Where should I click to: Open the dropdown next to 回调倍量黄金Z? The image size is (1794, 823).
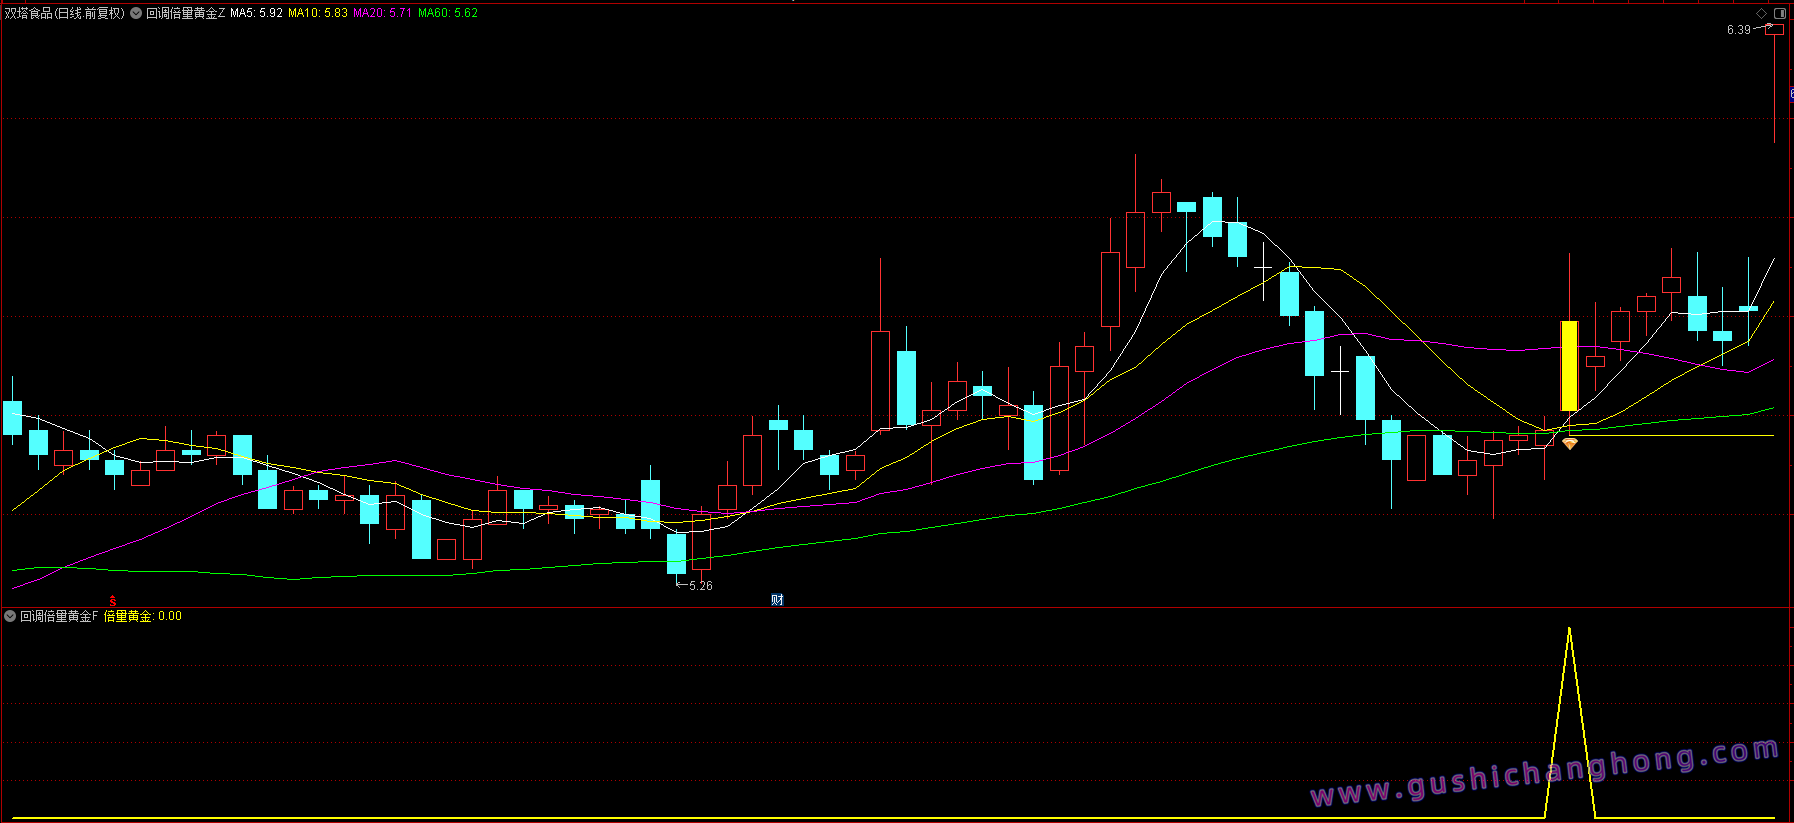click(136, 13)
